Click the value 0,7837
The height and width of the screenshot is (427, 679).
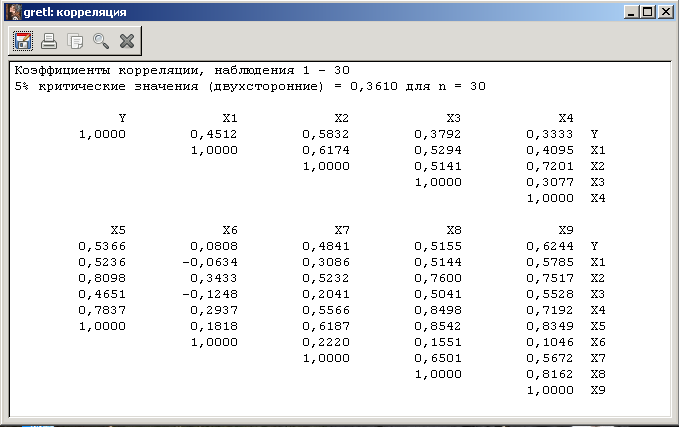102,310
